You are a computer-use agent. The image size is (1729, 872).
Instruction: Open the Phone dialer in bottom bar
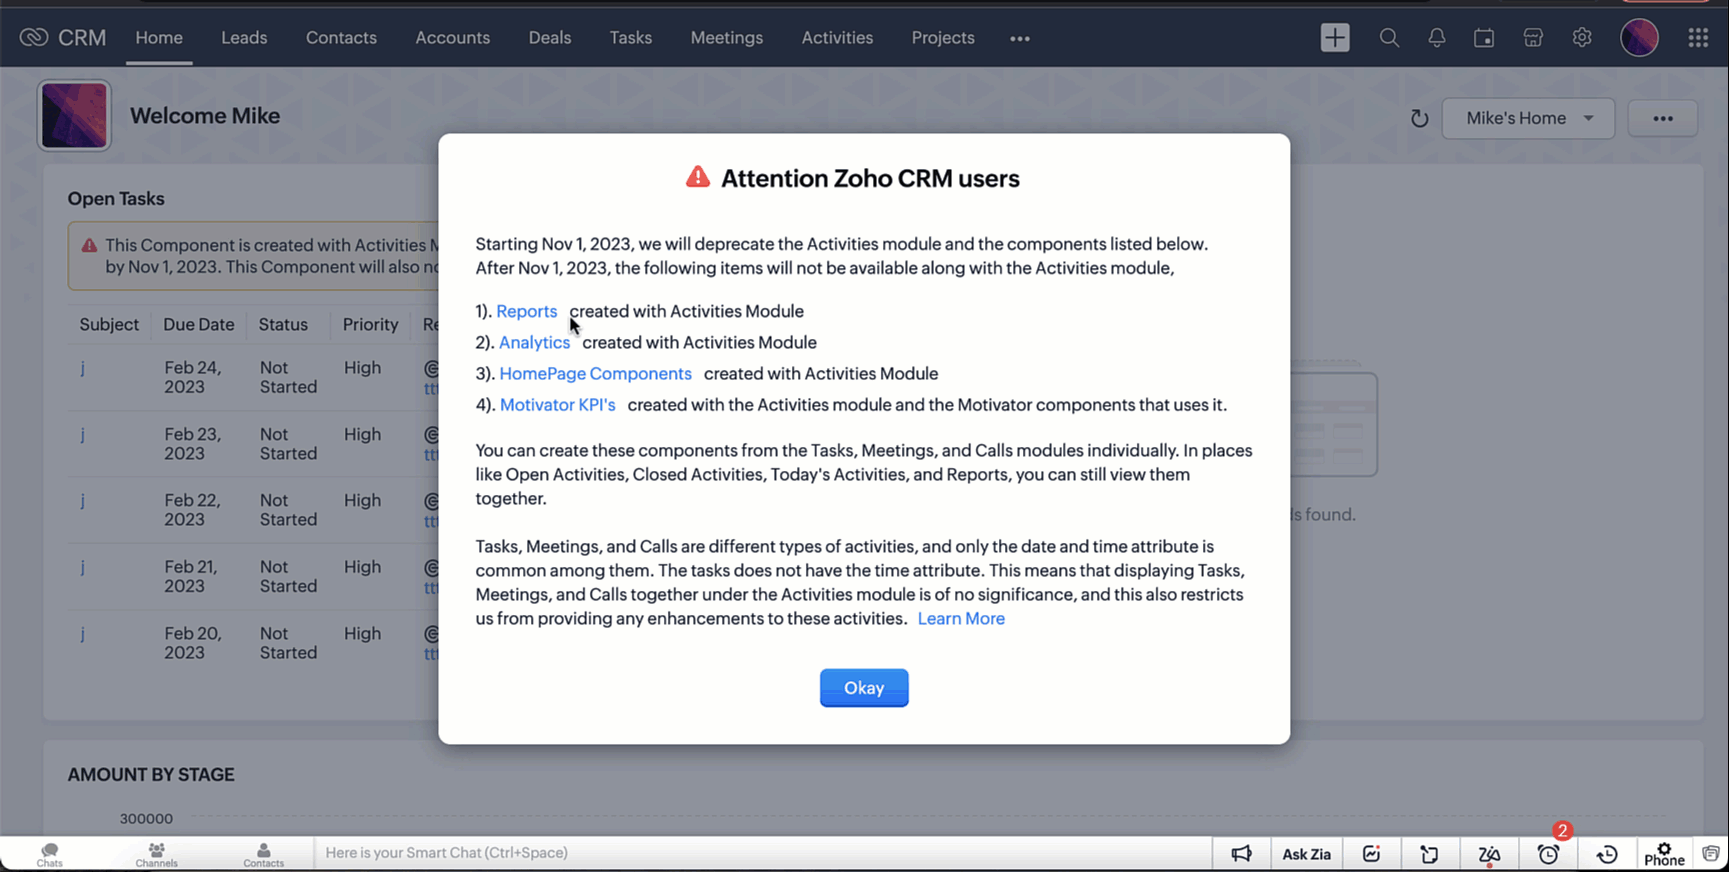pos(1664,854)
